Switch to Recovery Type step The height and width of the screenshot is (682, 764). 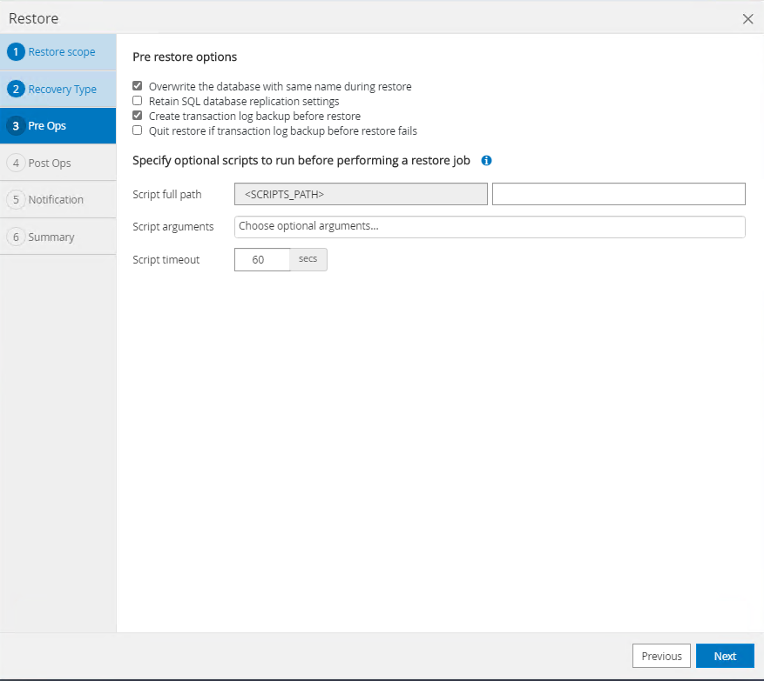coord(62,89)
